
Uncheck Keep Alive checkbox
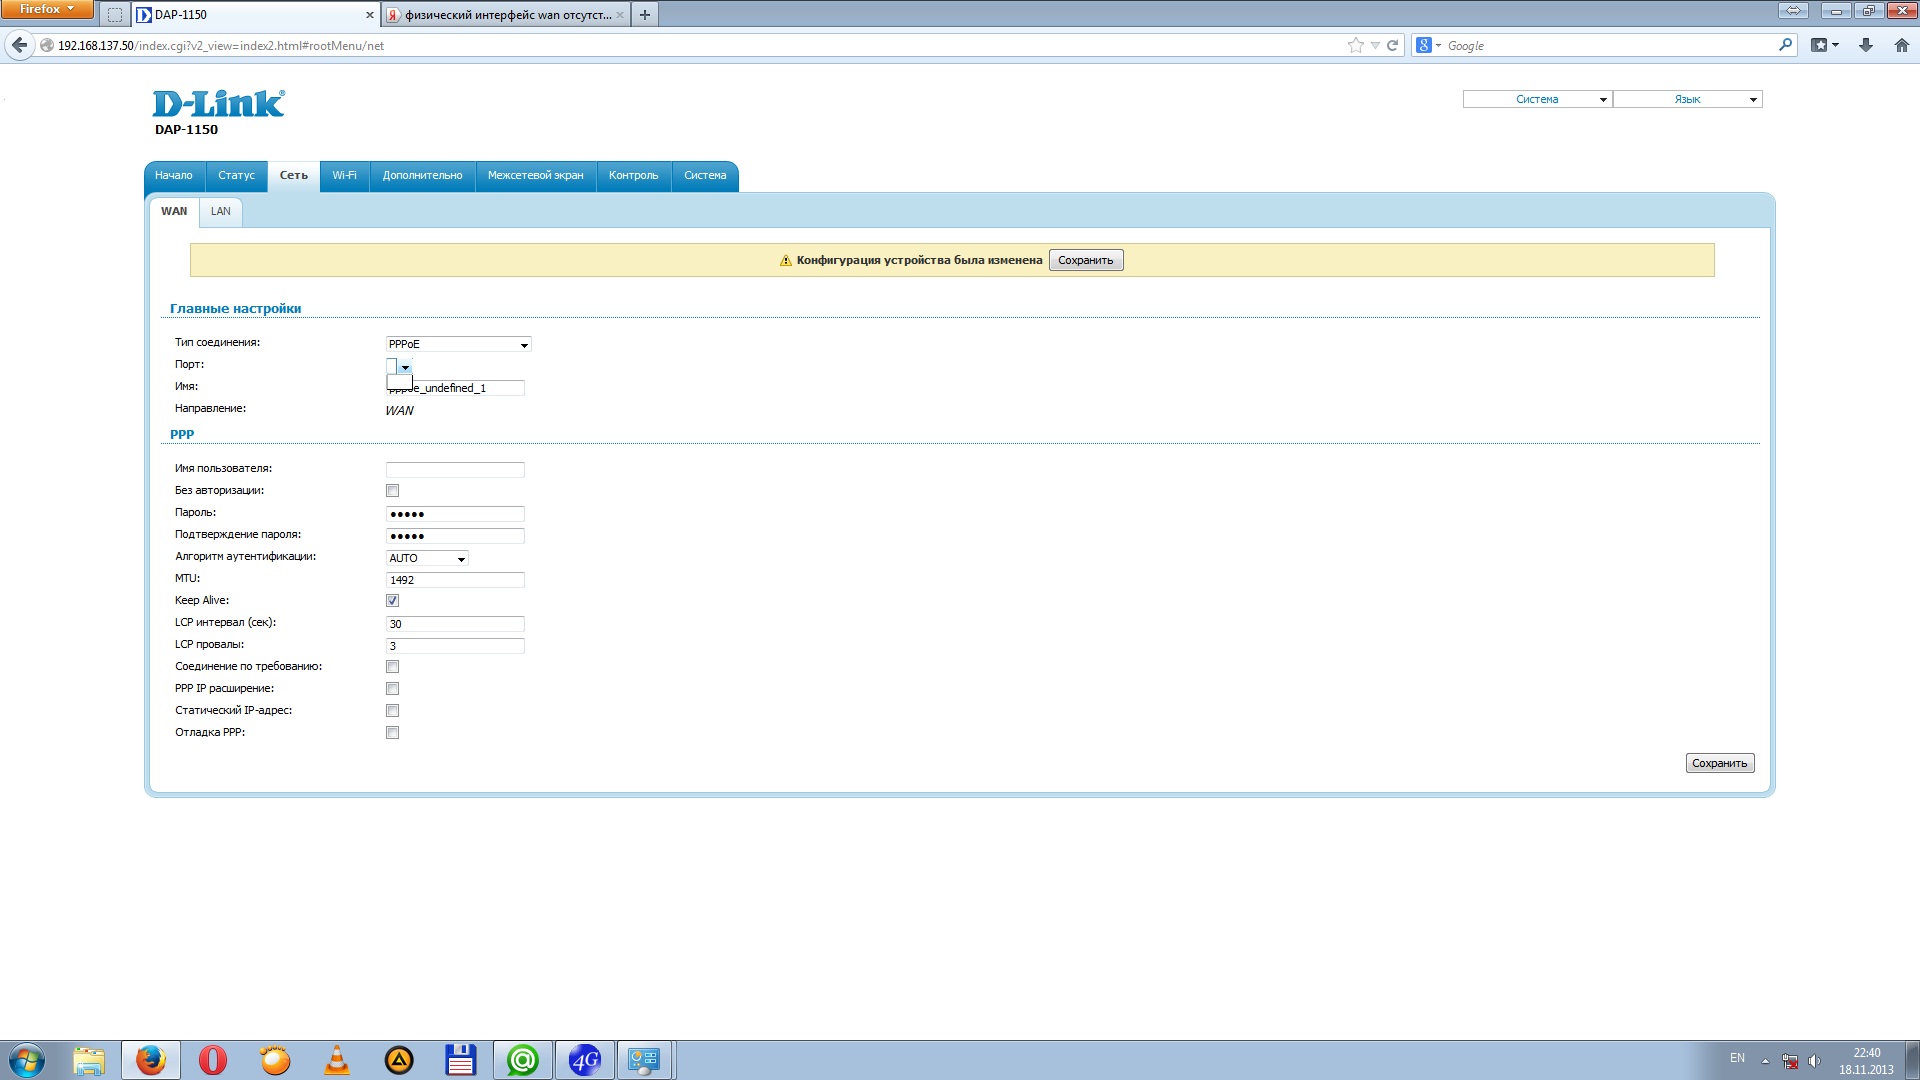pyautogui.click(x=392, y=601)
